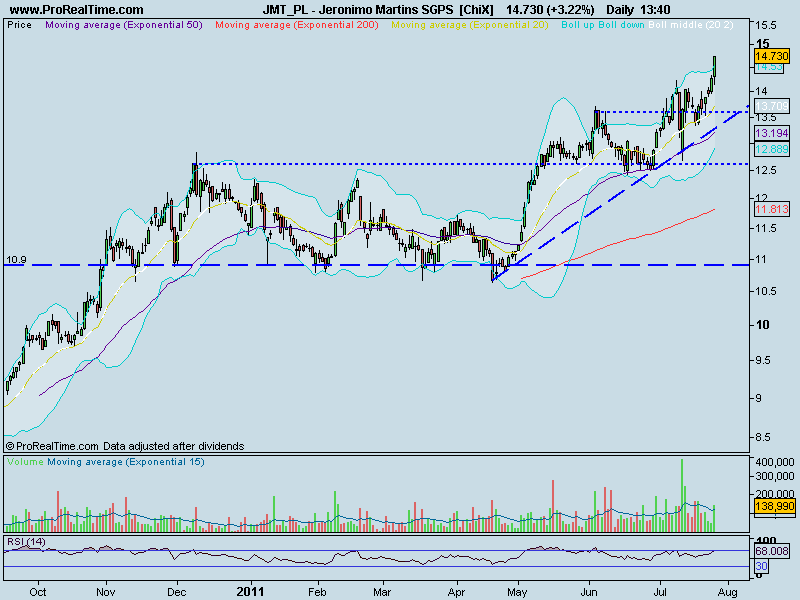Select the Exponential 20 moving average label
Viewport: 800px width, 600px height.
[470, 25]
